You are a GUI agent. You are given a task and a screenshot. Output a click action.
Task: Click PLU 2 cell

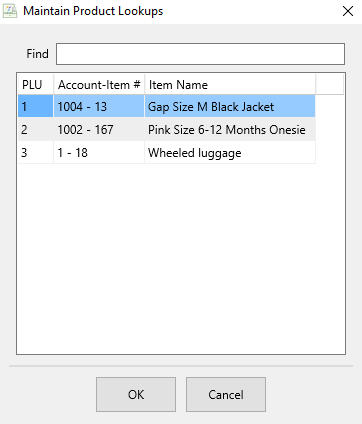click(36, 129)
